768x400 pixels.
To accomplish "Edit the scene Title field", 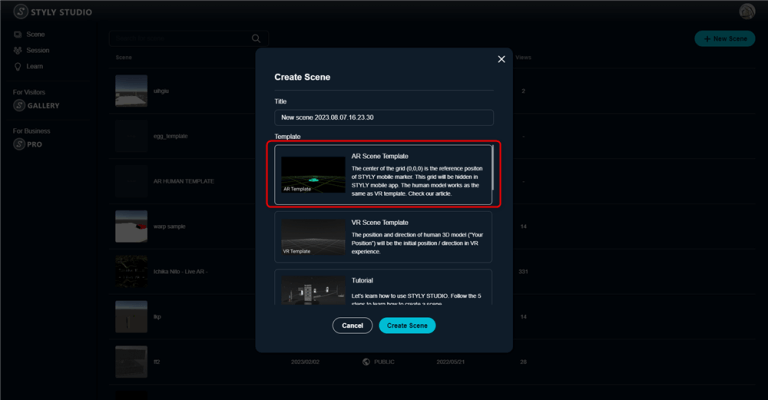I will pyautogui.click(x=384, y=117).
